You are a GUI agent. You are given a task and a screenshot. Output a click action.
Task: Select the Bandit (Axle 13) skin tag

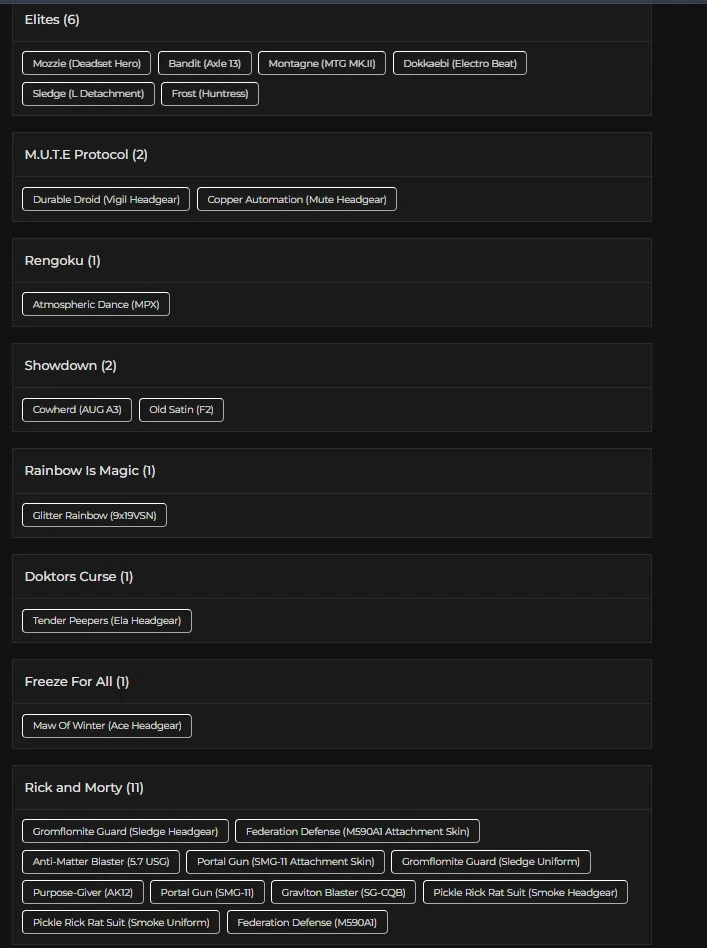(204, 63)
